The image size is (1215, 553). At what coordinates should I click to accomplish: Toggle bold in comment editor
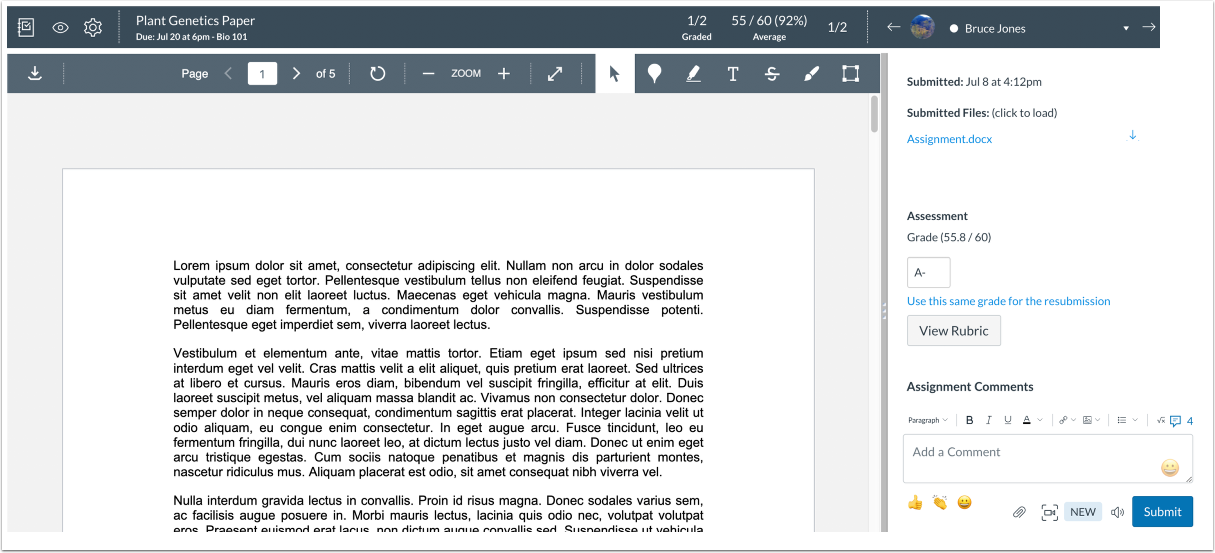pyautogui.click(x=969, y=420)
